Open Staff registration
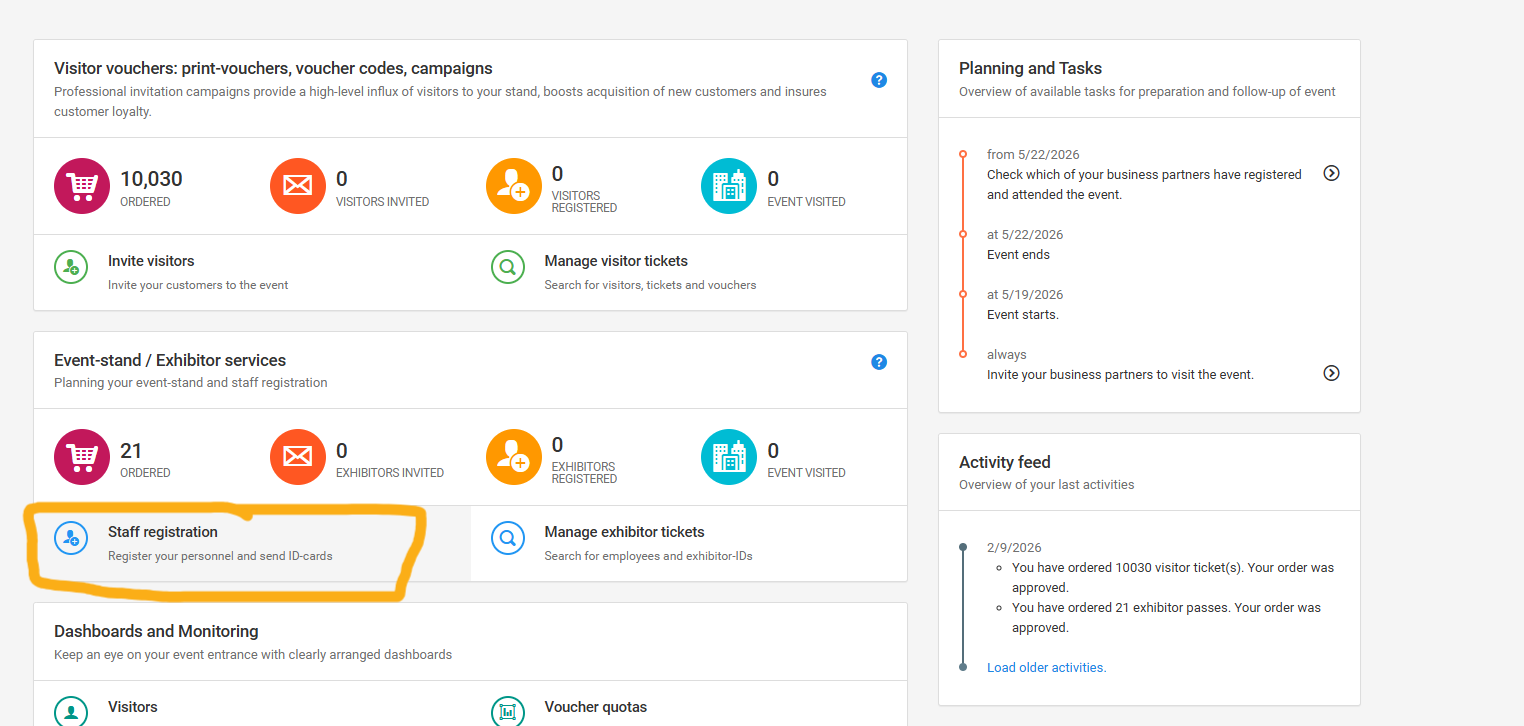The height and width of the screenshot is (726, 1524). [163, 532]
